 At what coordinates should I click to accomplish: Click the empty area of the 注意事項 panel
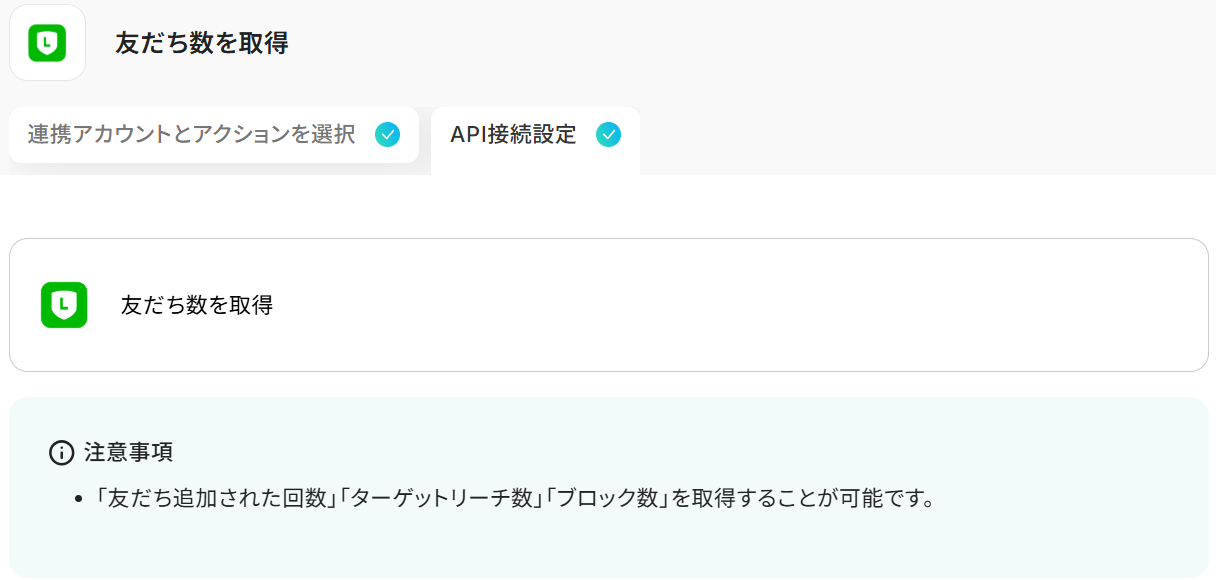[700, 545]
